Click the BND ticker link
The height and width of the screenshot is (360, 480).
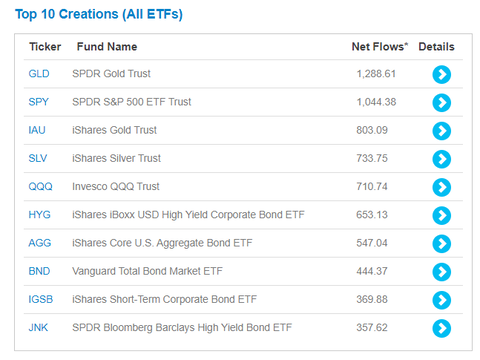(39, 271)
